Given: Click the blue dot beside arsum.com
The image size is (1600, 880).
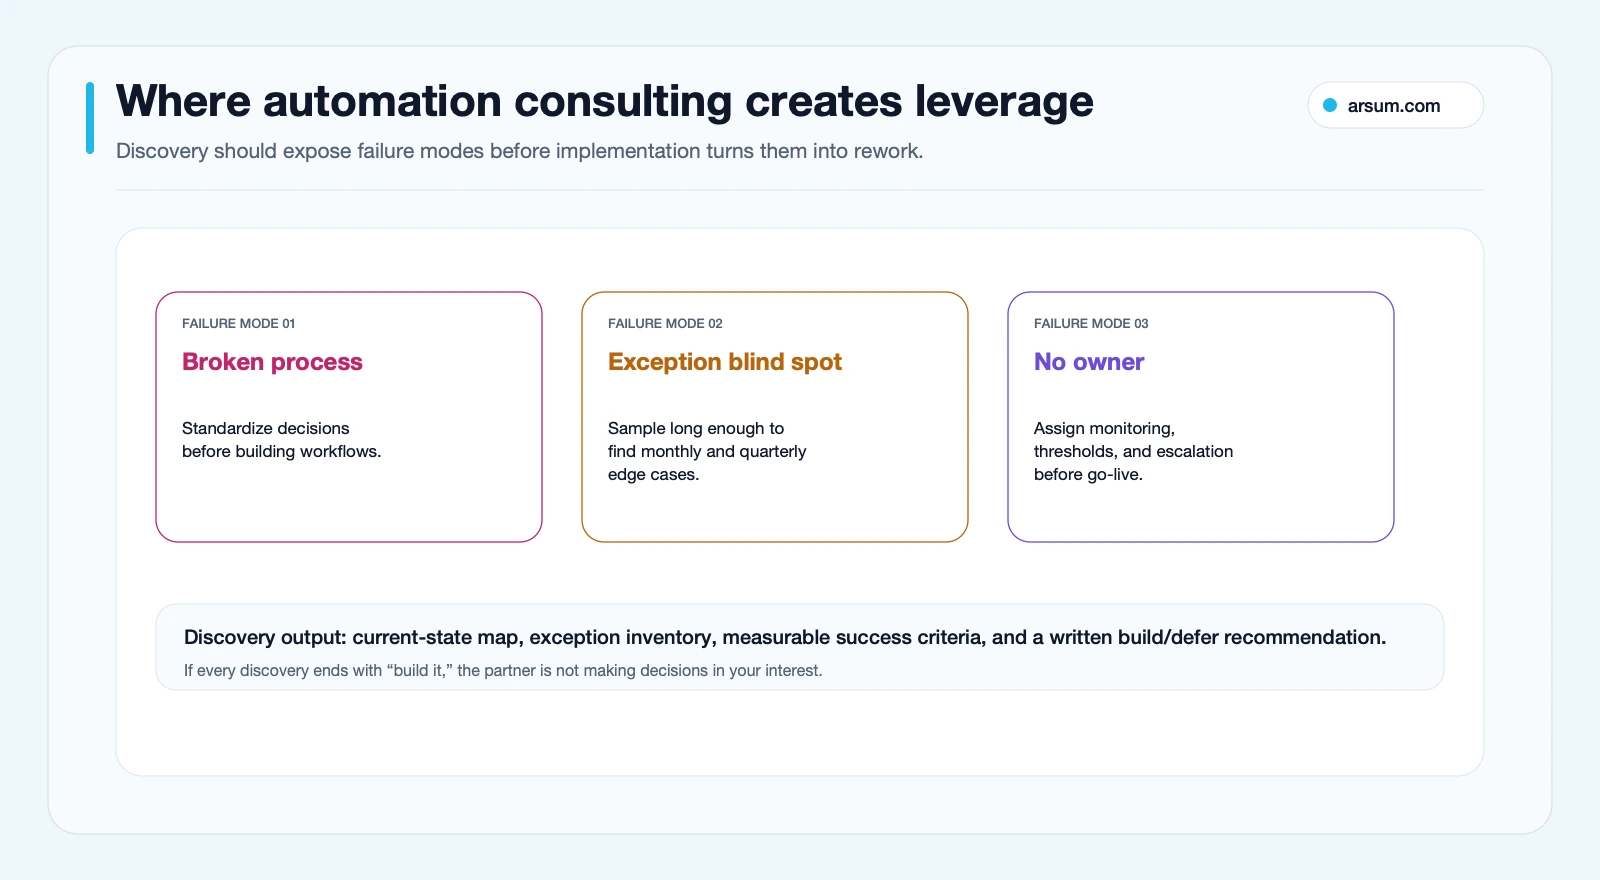Looking at the screenshot, I should point(1330,105).
